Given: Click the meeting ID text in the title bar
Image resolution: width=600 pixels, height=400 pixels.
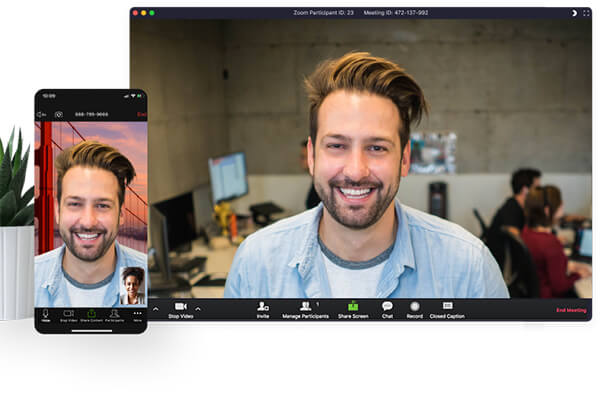Looking at the screenshot, I should 396,13.
